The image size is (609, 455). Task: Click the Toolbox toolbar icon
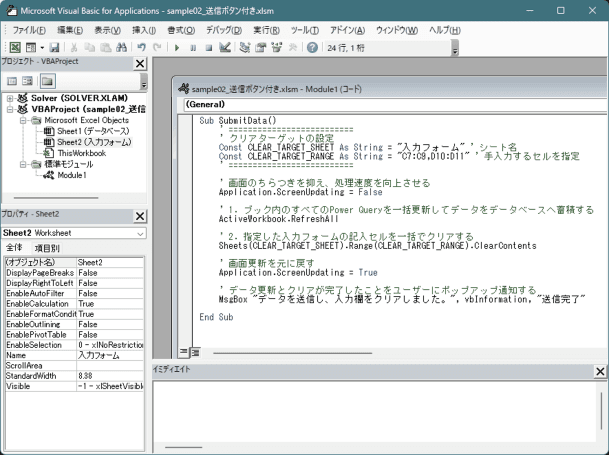coord(292,47)
